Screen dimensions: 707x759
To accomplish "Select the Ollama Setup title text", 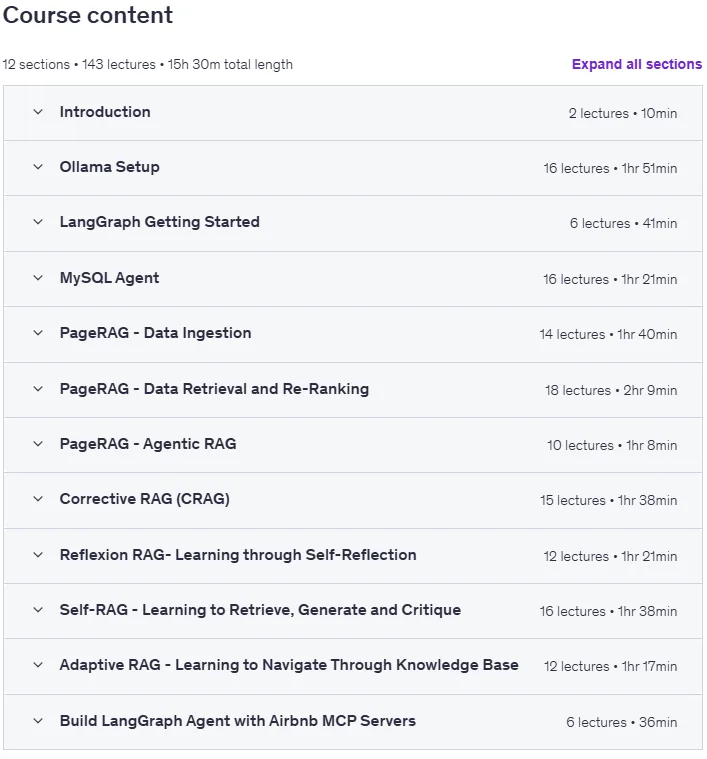I will (x=109, y=167).
